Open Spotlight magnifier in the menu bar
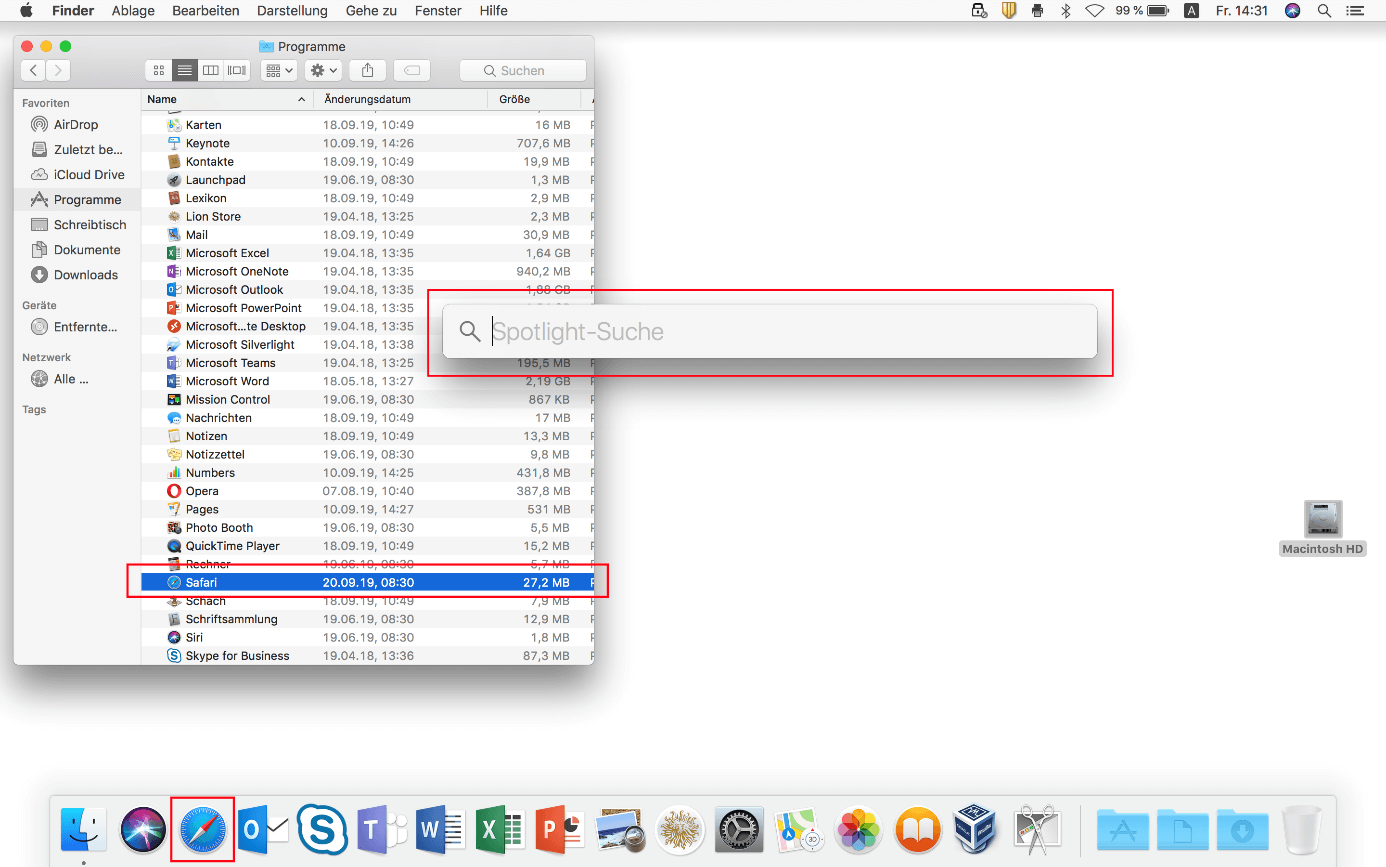This screenshot has height=867, width=1386. [1324, 11]
